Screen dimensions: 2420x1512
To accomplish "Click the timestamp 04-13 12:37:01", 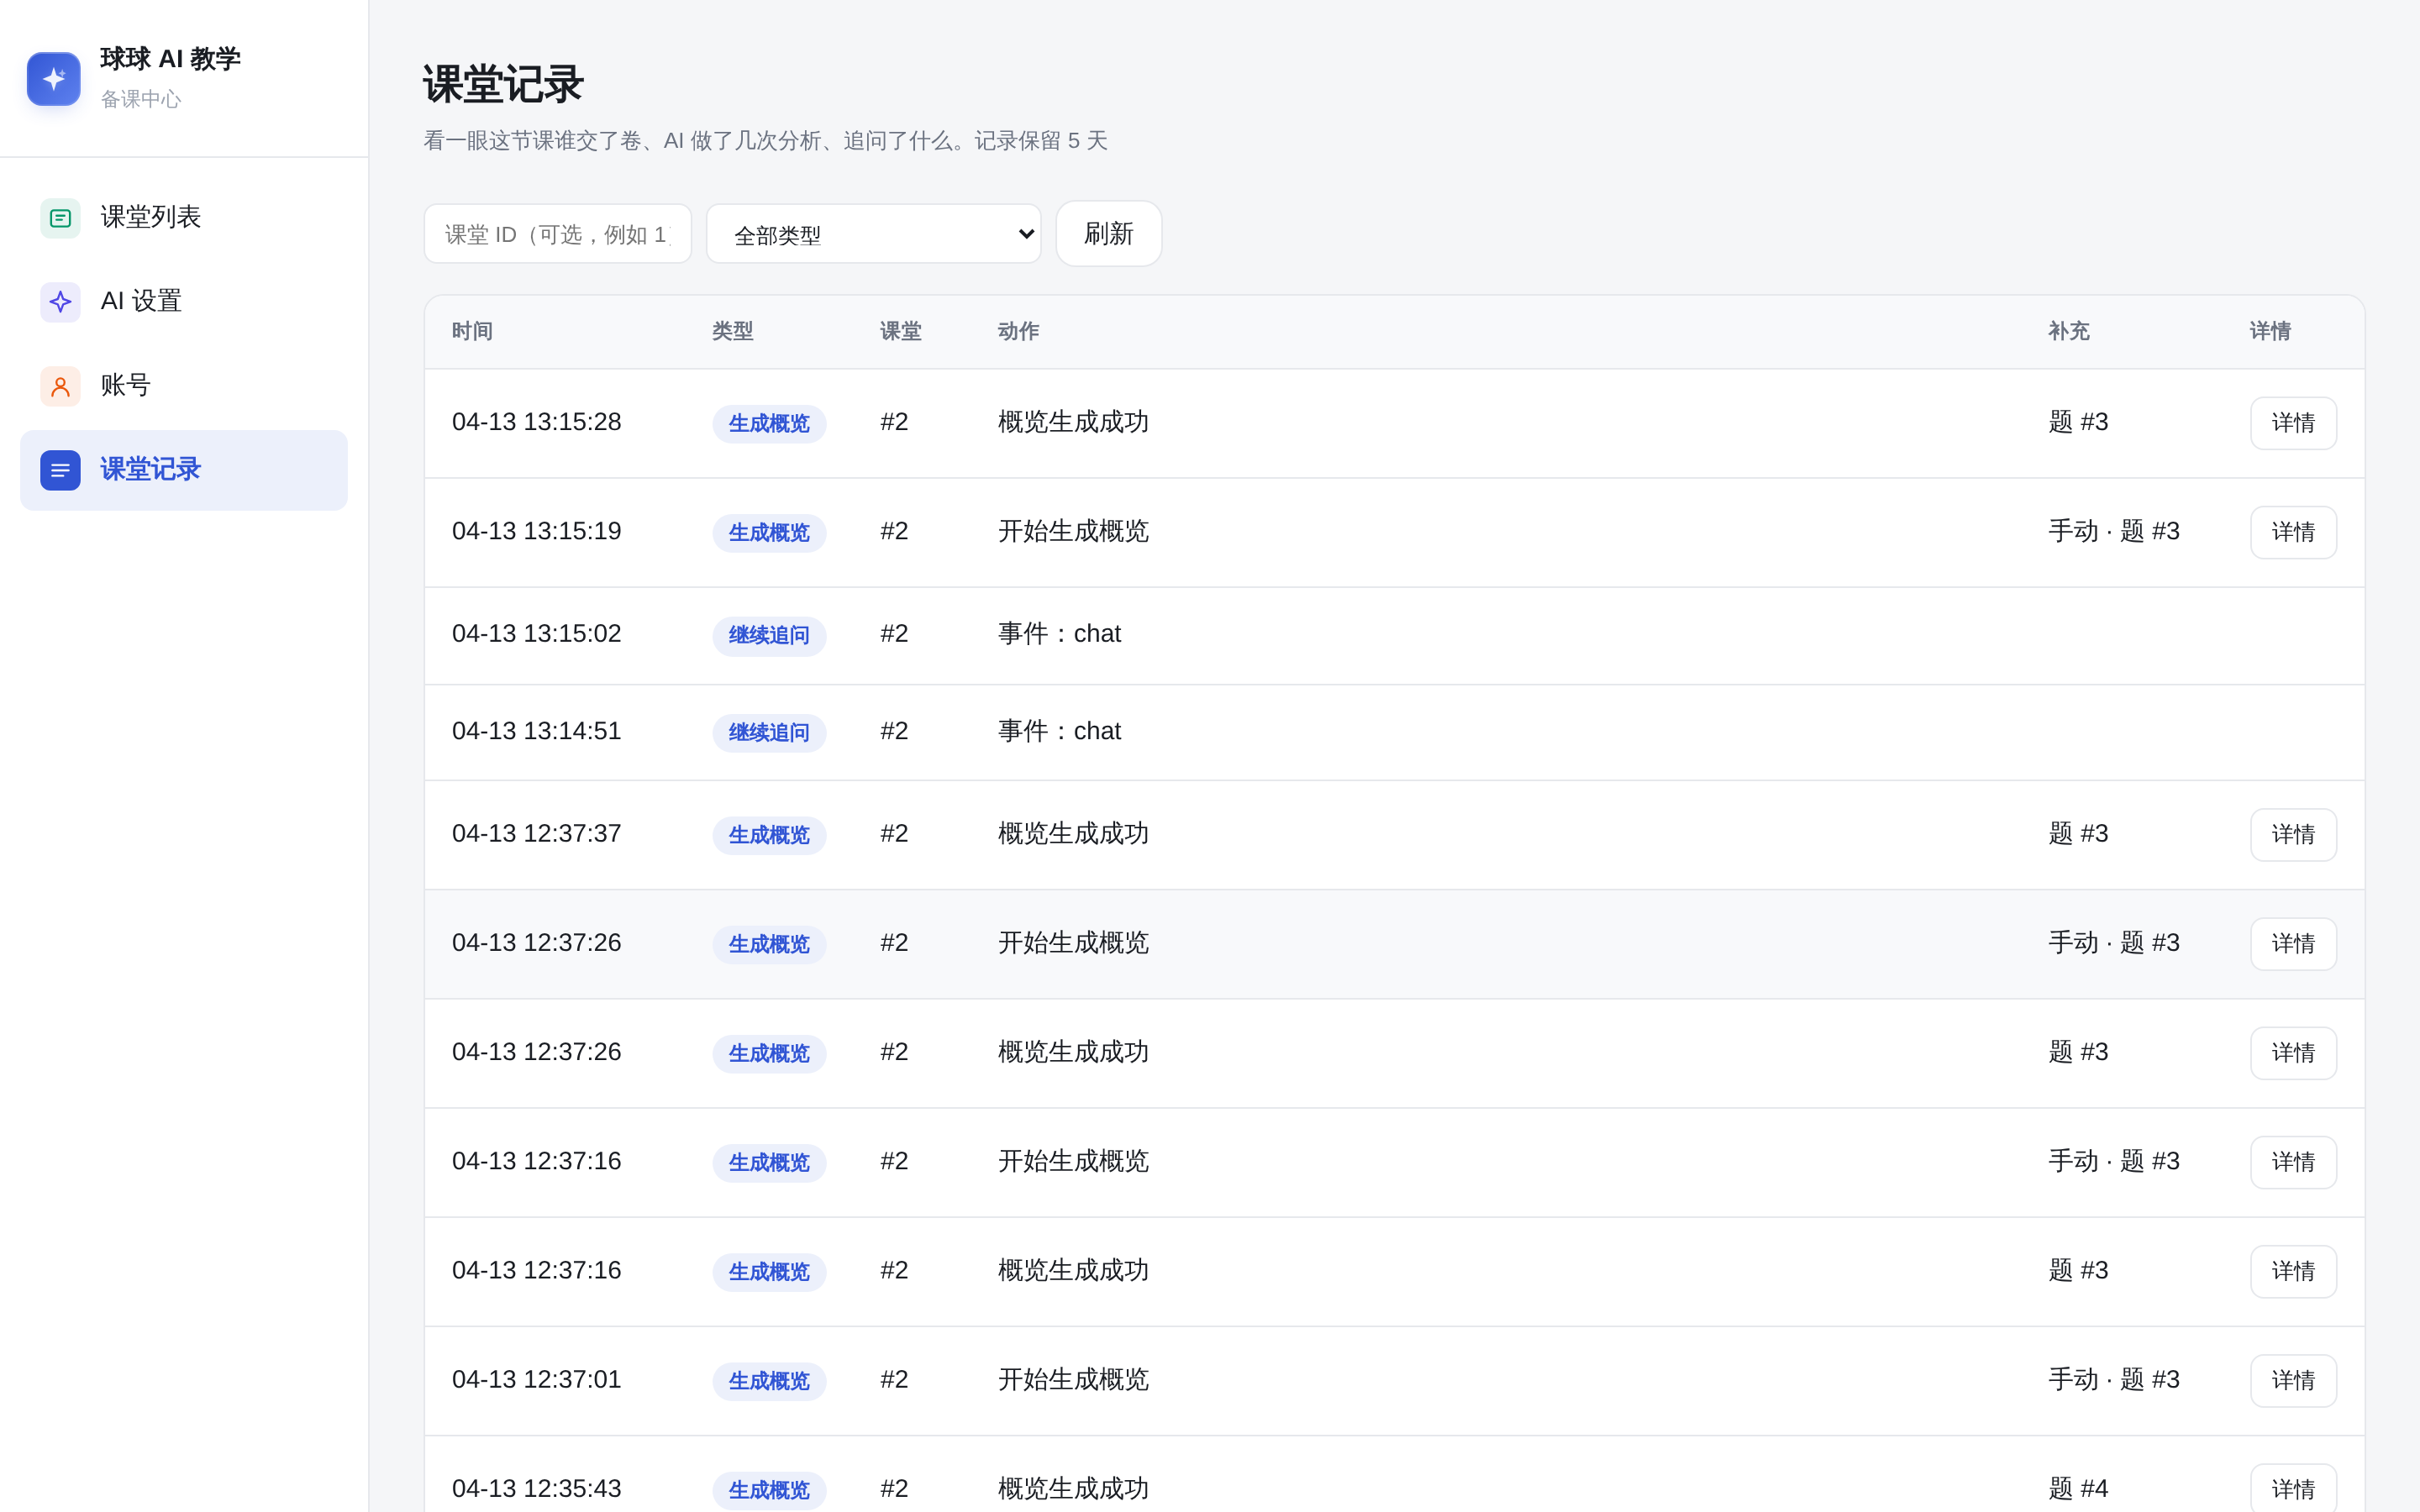I will point(537,1380).
